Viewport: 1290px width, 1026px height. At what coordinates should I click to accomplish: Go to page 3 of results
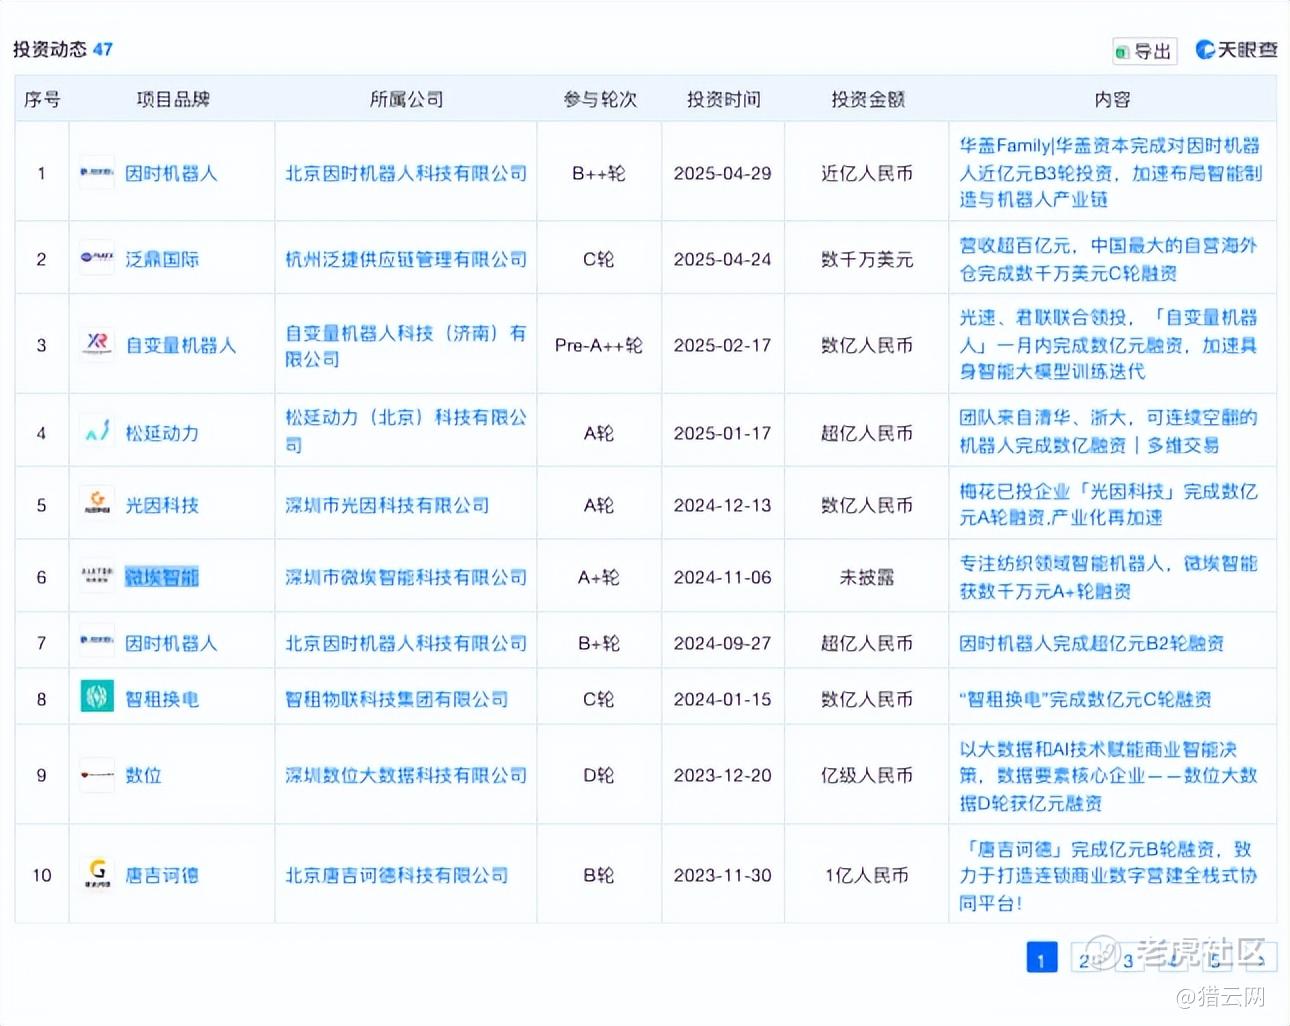click(1129, 958)
